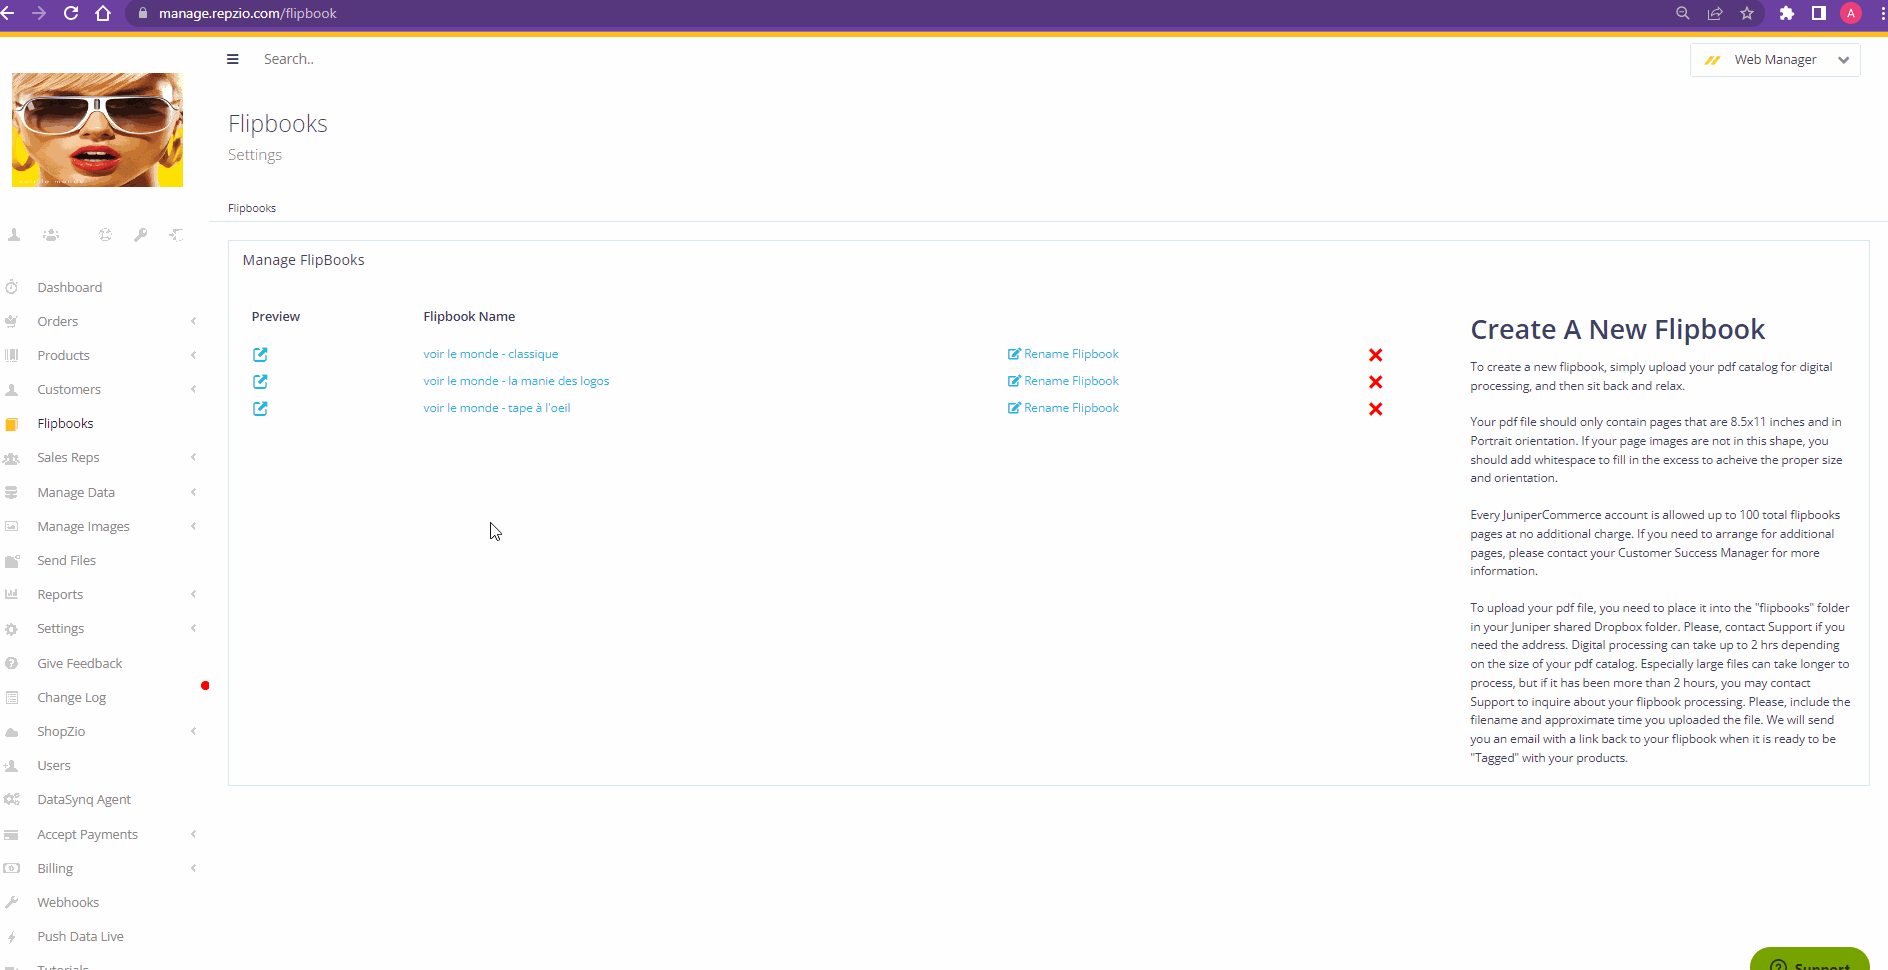Click the circular refresh-style icon in sidebar

(105, 235)
